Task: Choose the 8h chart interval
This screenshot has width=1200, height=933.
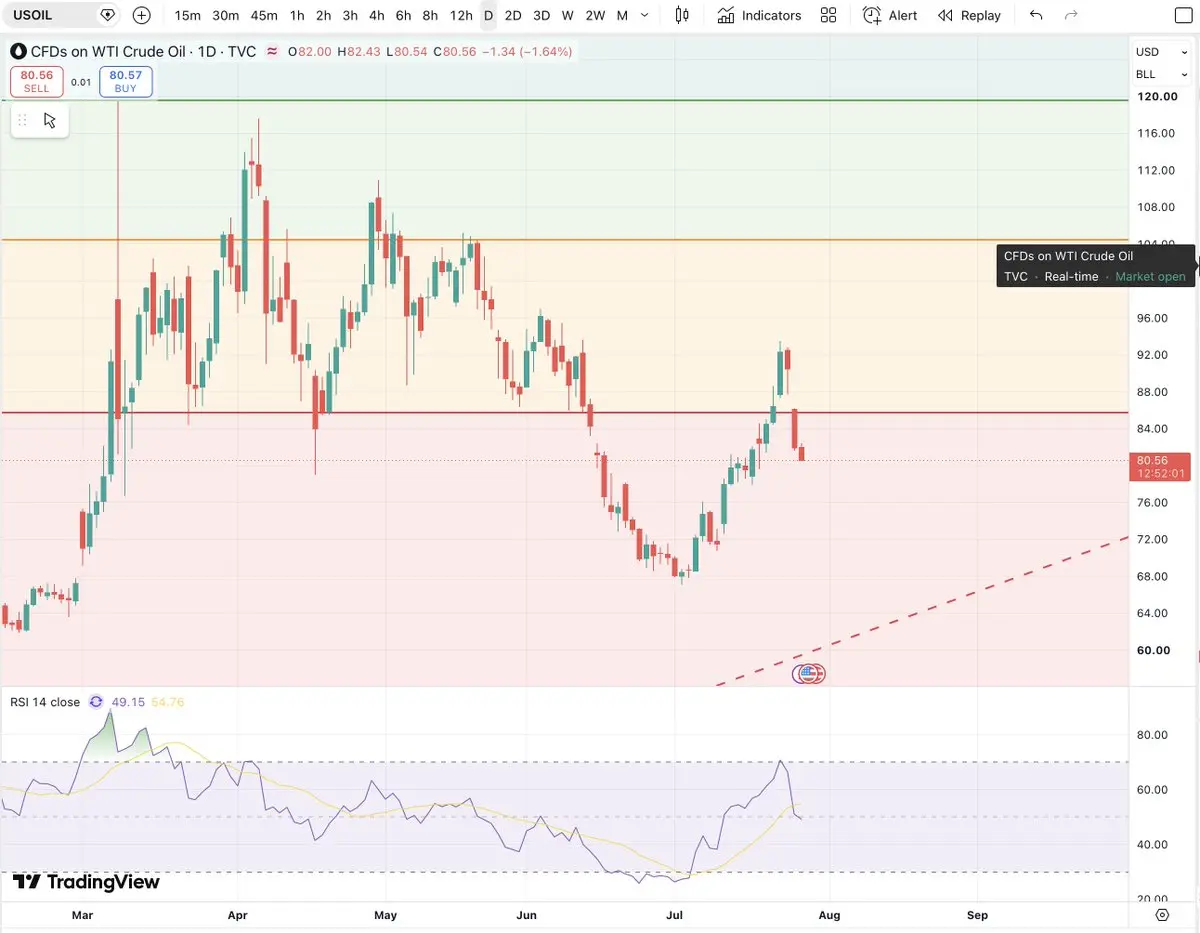Action: pyautogui.click(x=430, y=15)
